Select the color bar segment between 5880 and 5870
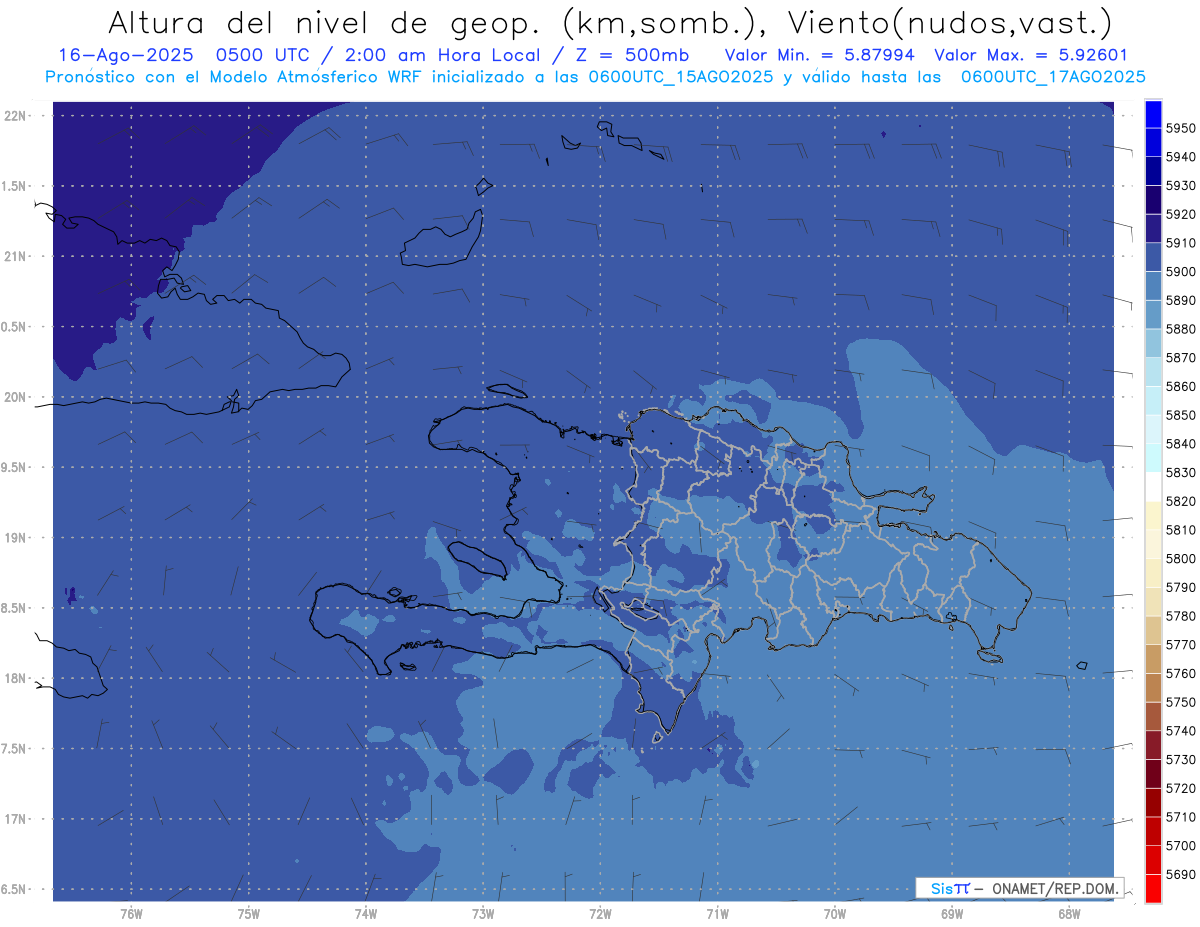Screen dimensions: 1200x927 (1153, 343)
